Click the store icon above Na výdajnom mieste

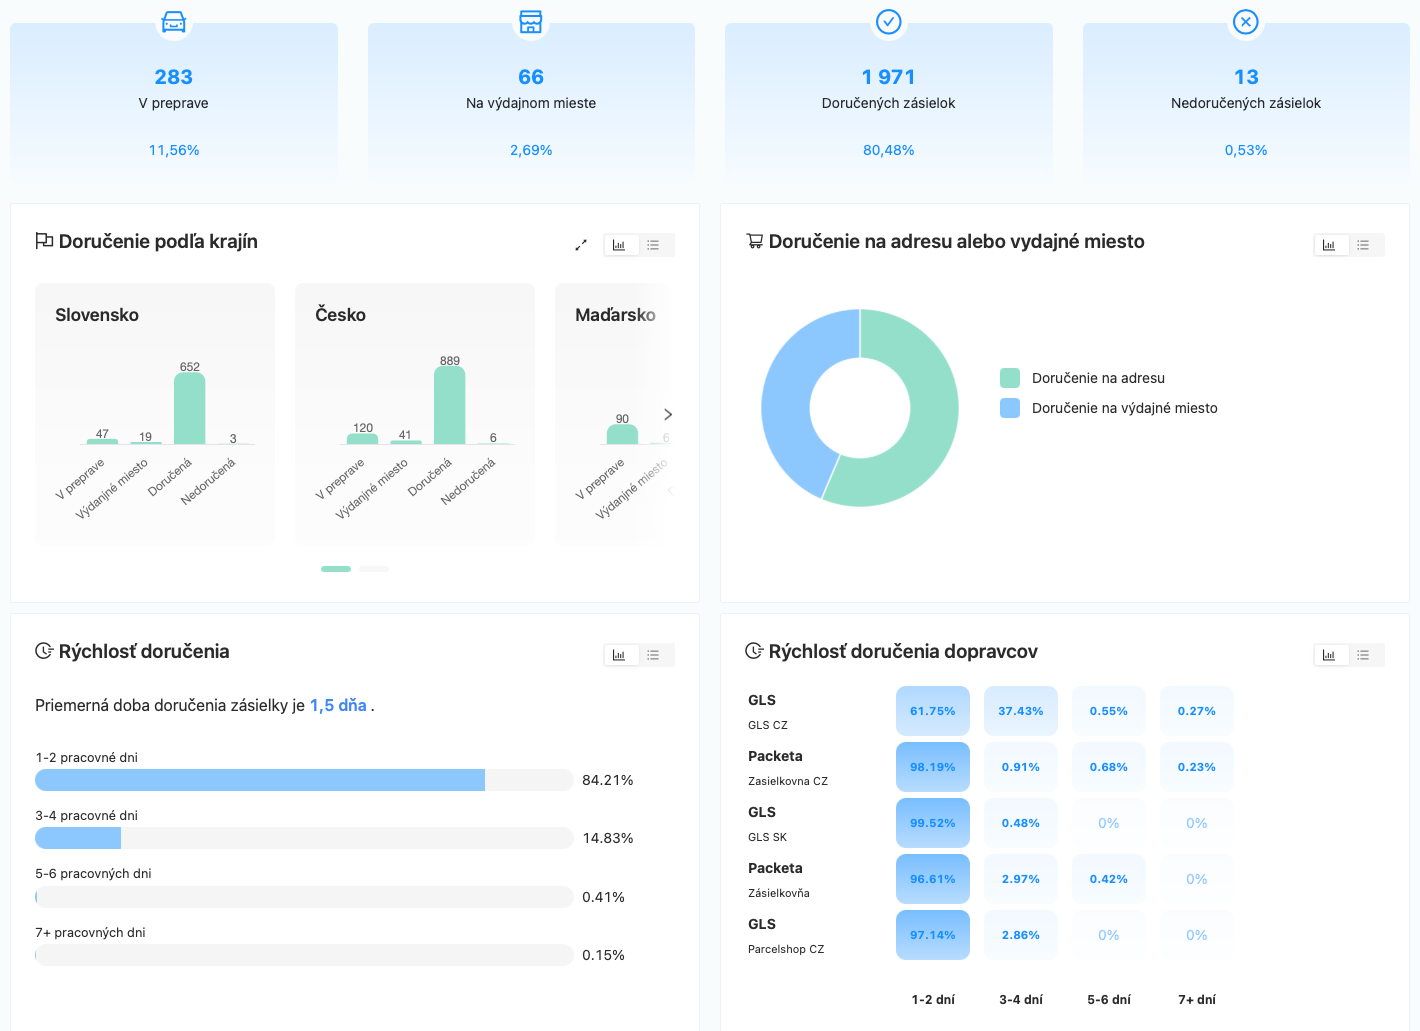pos(531,21)
